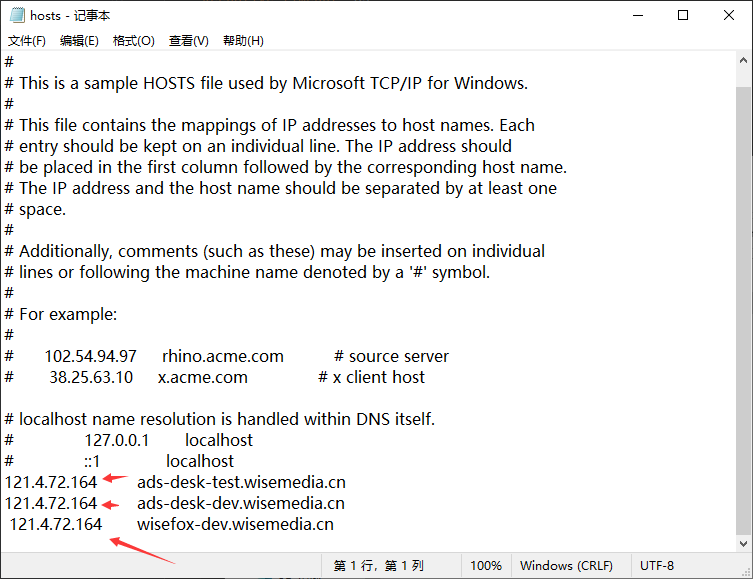753x579 pixels.
Task: Click the 'This file contains the mappings' line
Action: pos(269,125)
